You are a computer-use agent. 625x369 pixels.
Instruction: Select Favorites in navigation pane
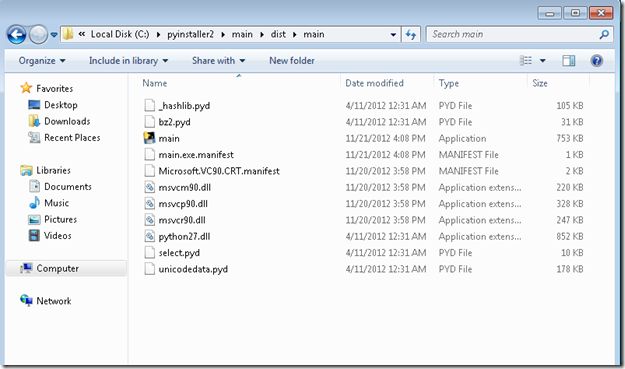55,88
